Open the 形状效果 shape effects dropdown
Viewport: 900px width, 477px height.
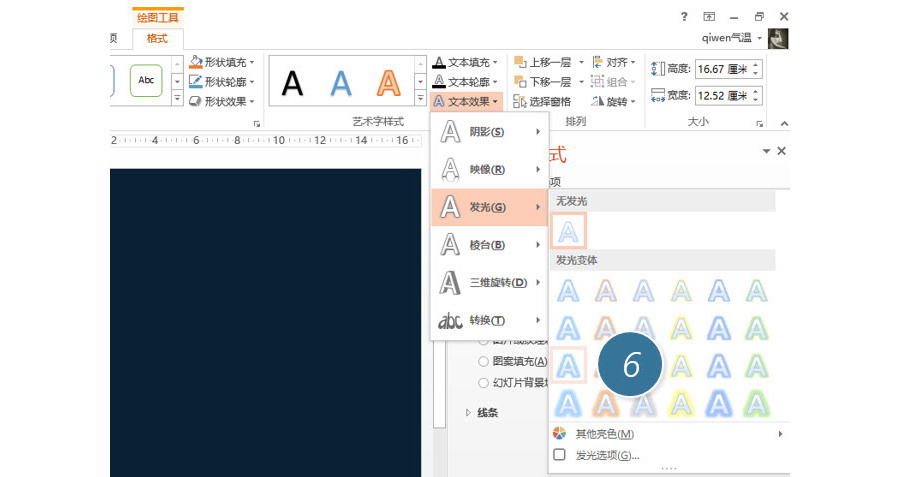[222, 101]
